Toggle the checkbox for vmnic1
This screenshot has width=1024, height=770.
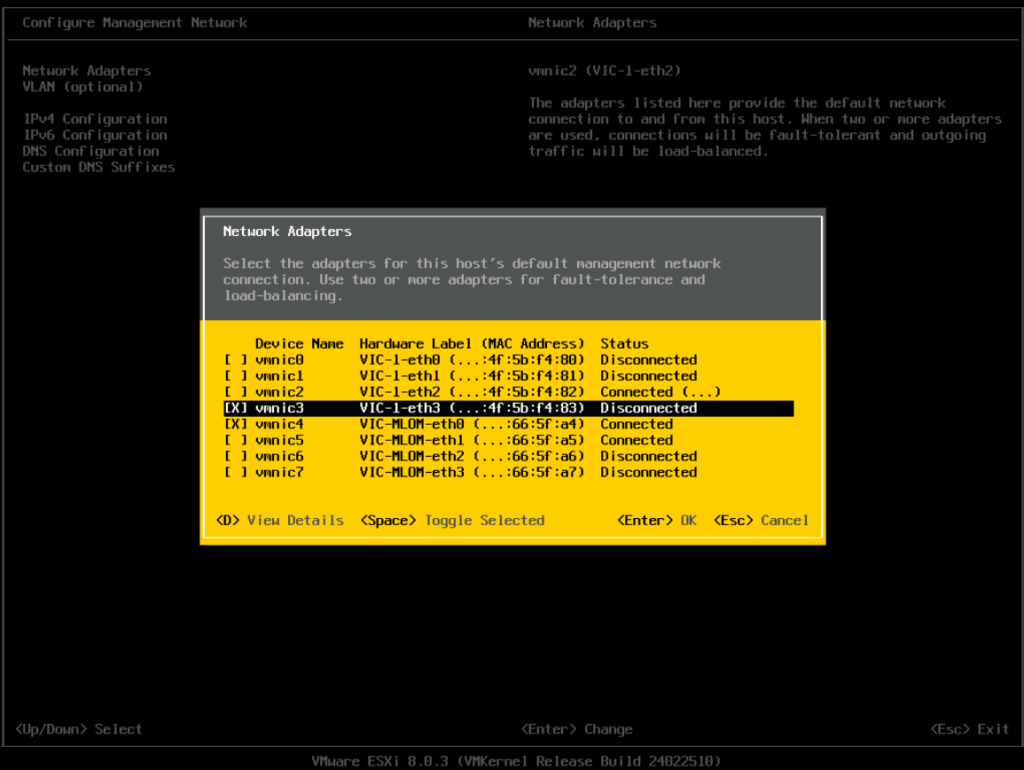coord(236,376)
